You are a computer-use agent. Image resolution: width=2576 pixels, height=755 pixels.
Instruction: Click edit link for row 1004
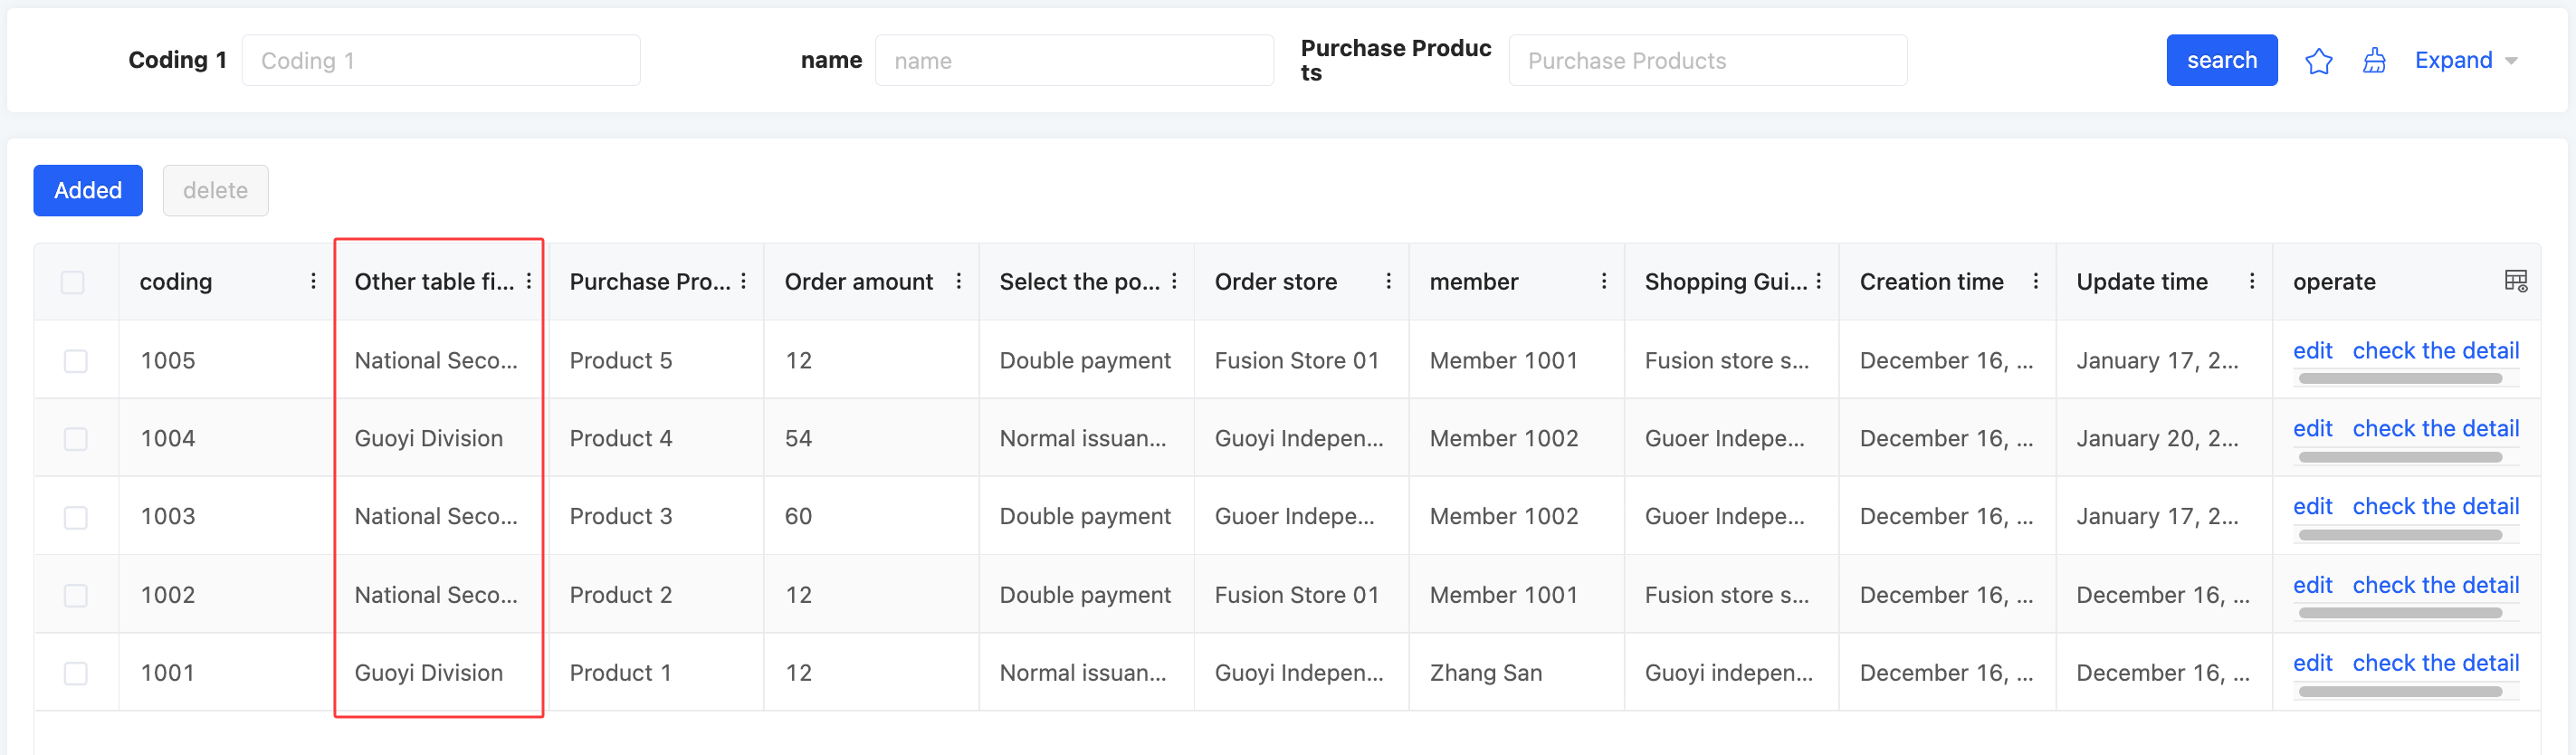(2311, 428)
